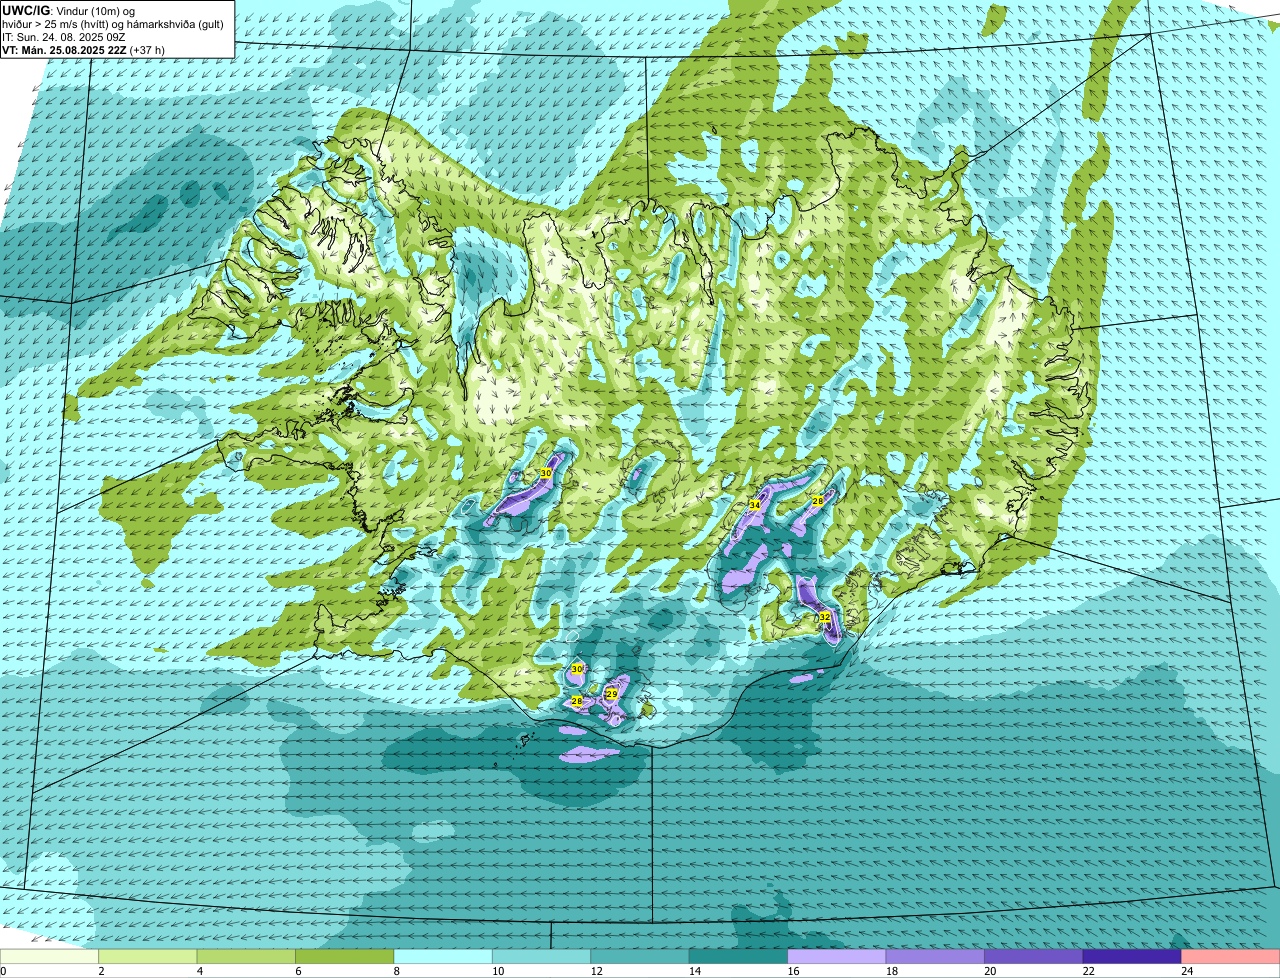Select the yellow gust label reading 34

(x=755, y=506)
